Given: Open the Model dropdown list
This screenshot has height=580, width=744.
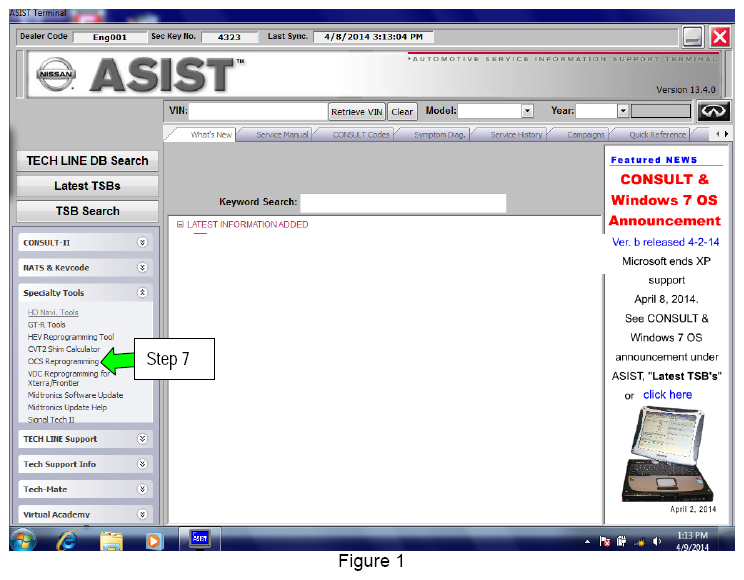Looking at the screenshot, I should (527, 111).
